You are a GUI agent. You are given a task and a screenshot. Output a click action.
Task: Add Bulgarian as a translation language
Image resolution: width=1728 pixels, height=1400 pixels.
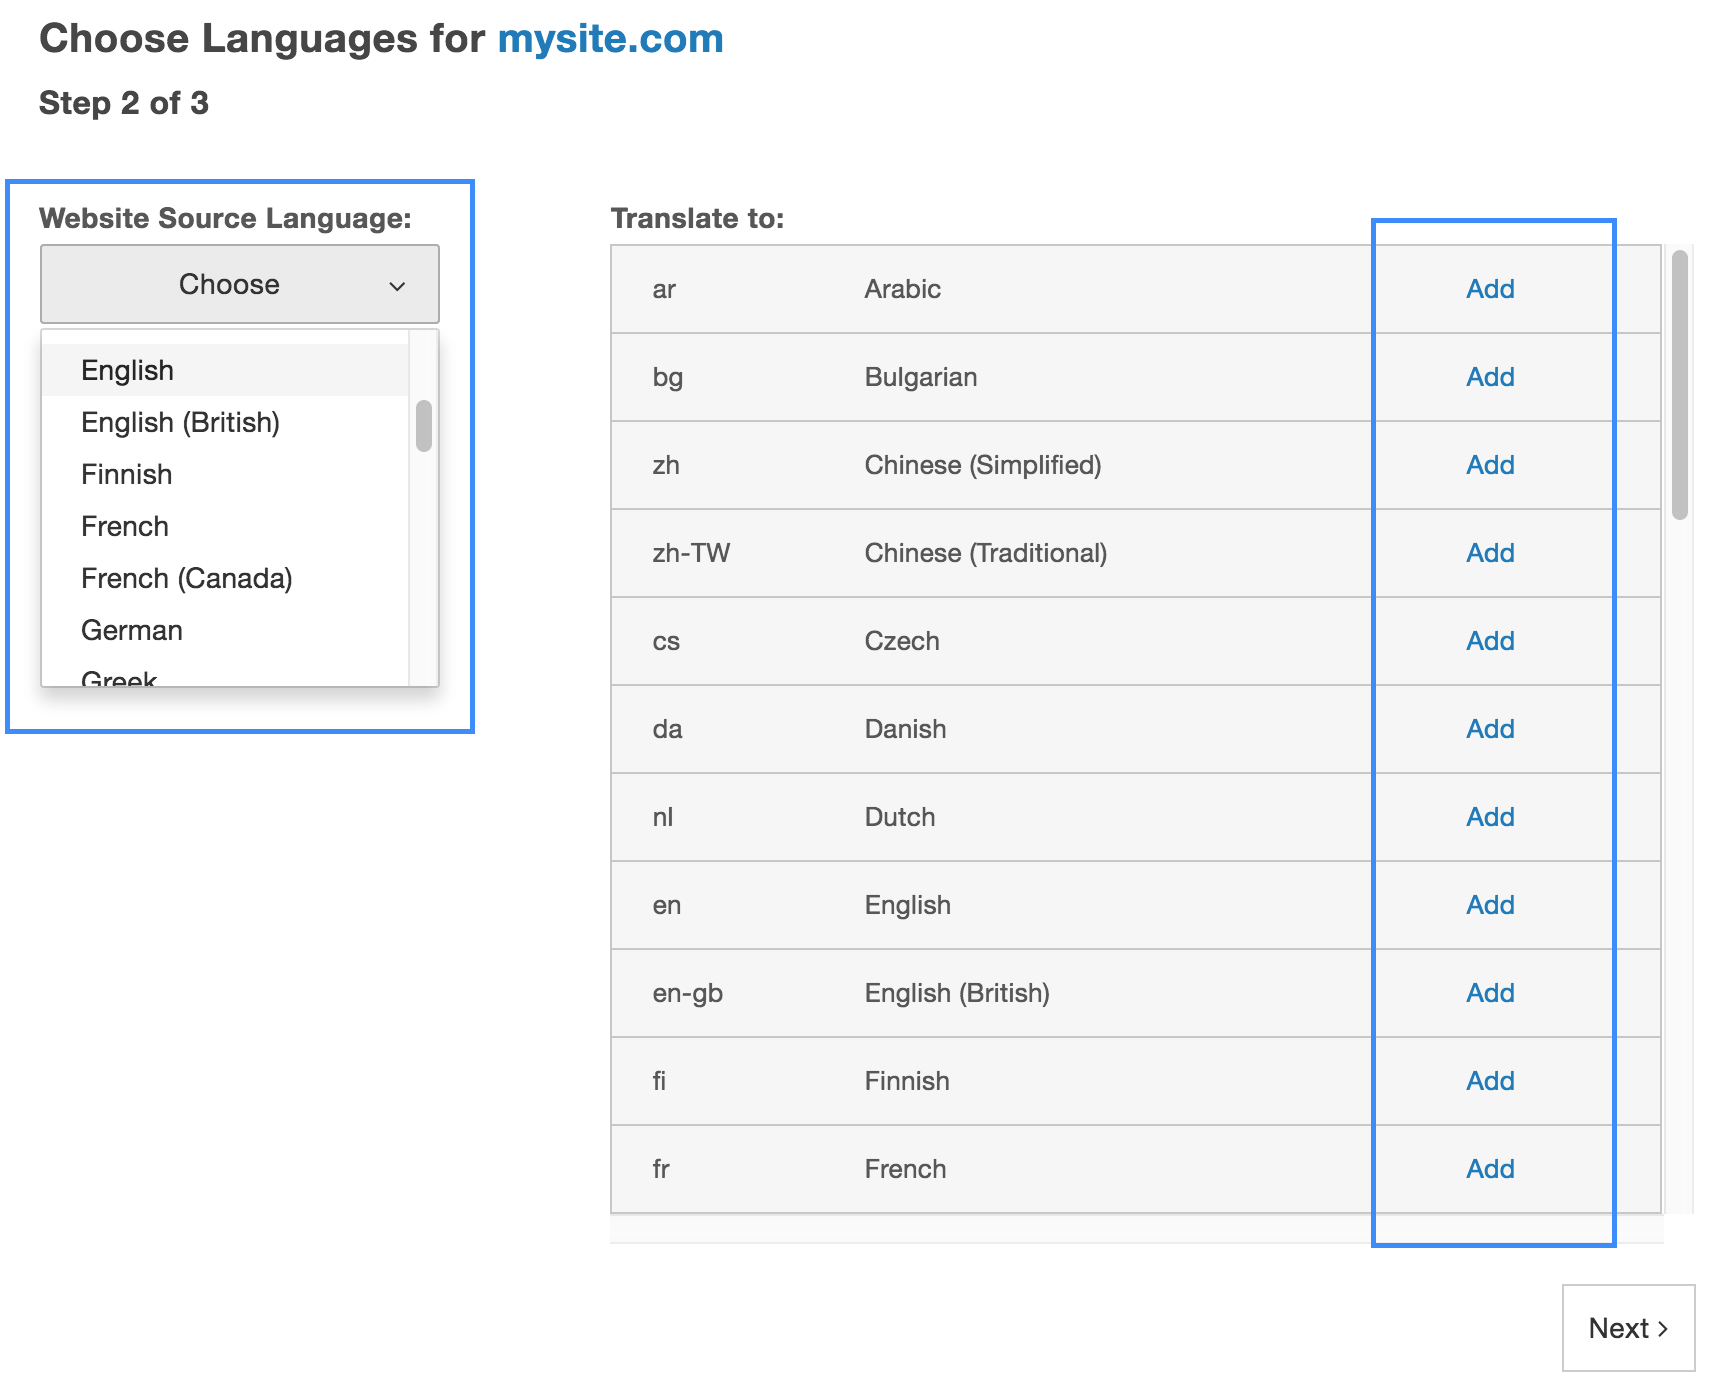(x=1489, y=377)
